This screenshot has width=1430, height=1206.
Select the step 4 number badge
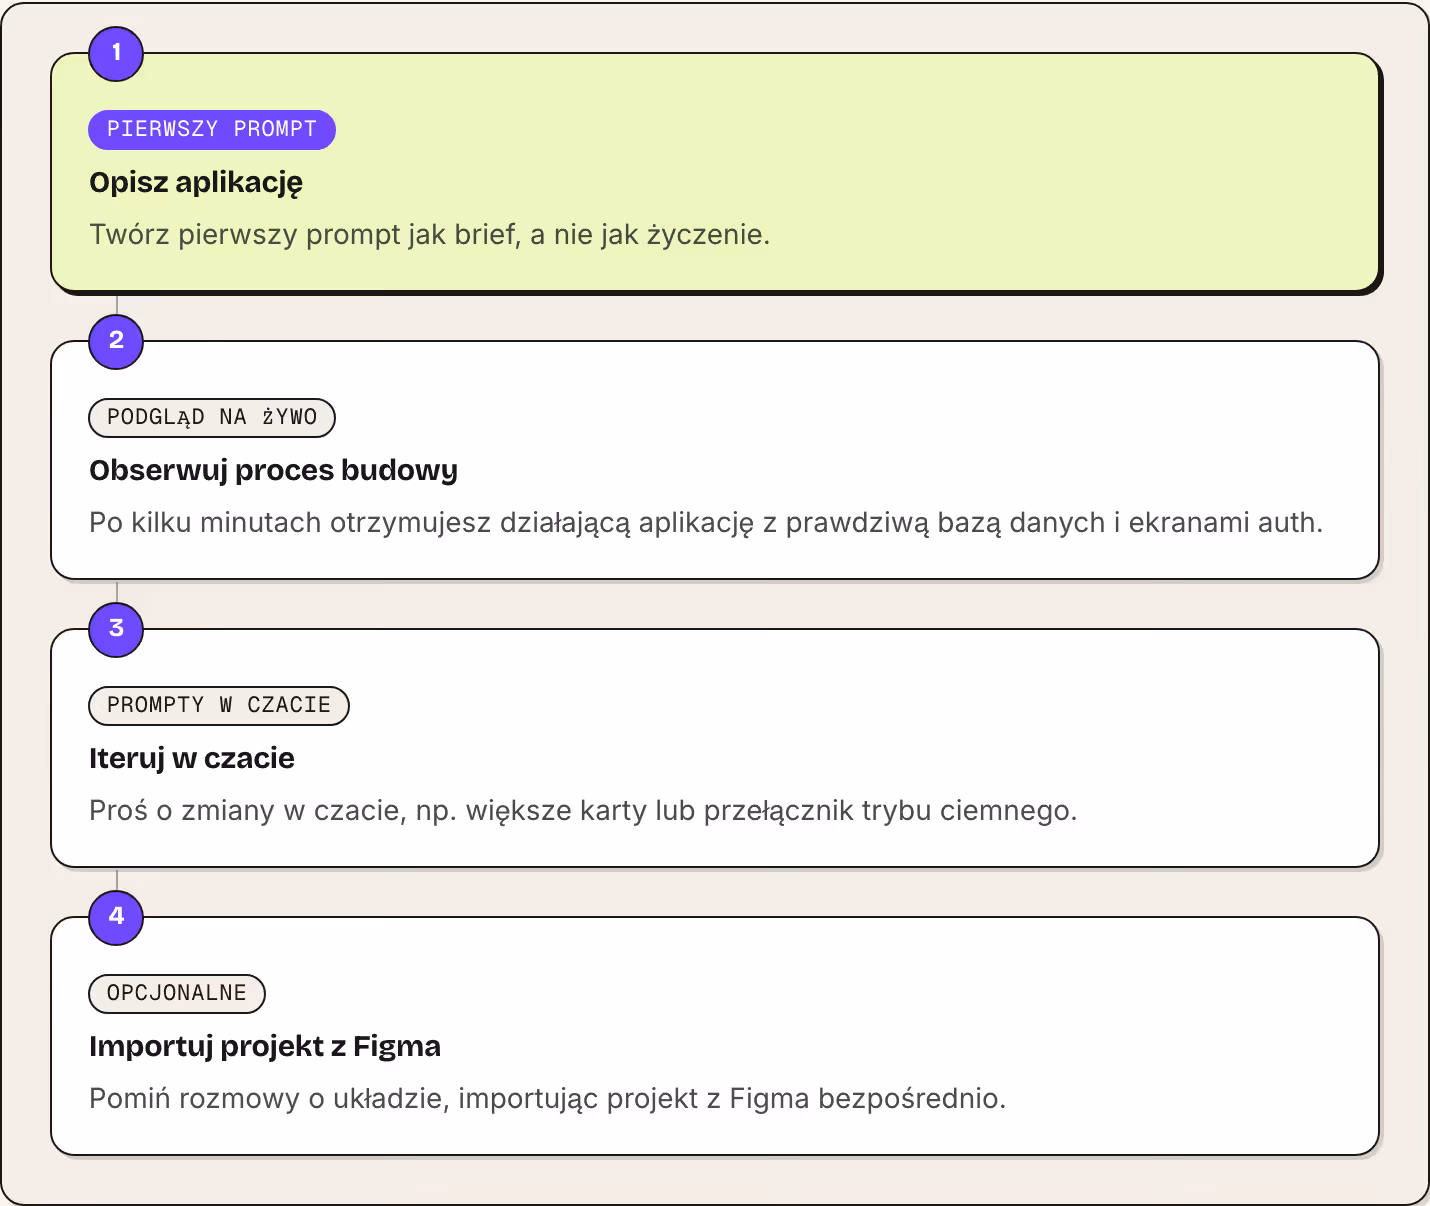[x=116, y=917]
